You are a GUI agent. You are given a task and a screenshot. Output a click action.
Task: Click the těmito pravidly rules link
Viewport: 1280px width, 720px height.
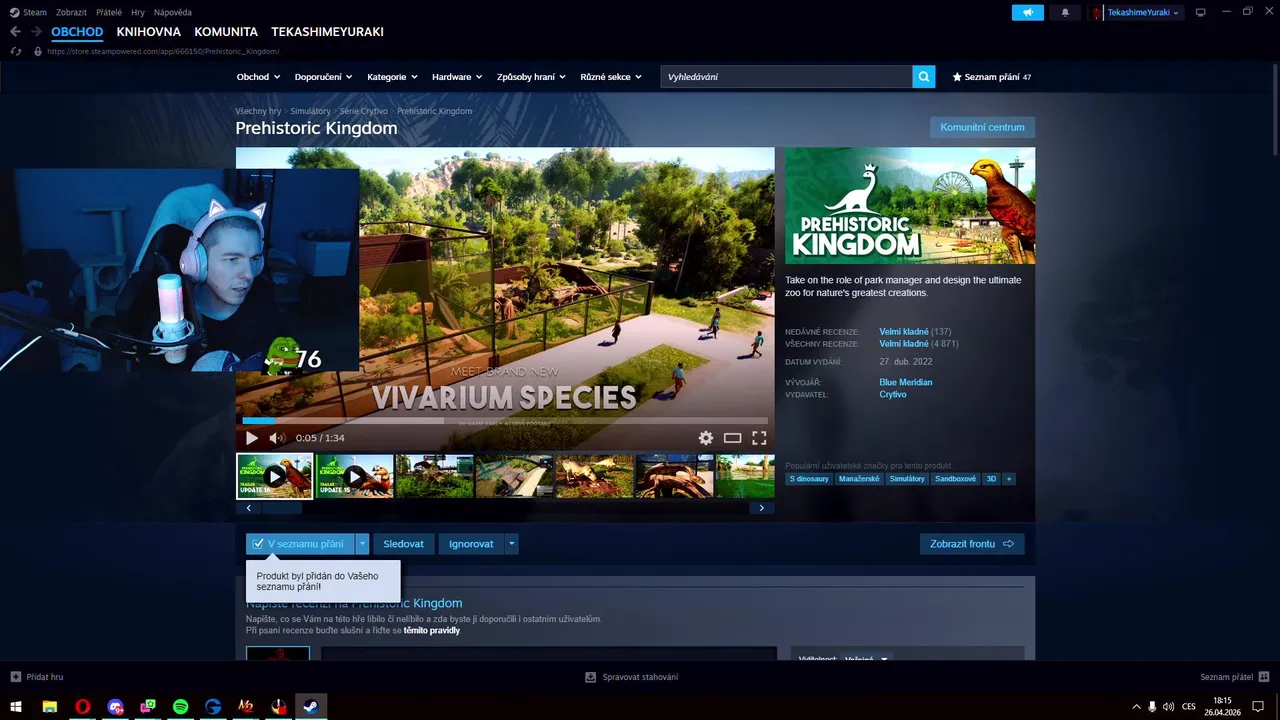[x=432, y=631]
